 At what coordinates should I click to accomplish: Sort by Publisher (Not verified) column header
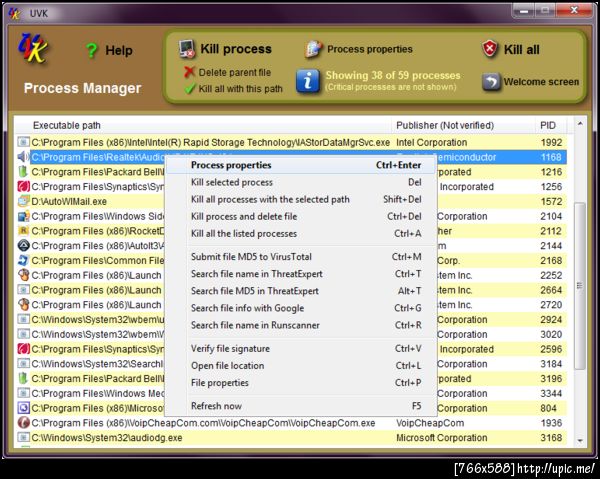[463, 125]
